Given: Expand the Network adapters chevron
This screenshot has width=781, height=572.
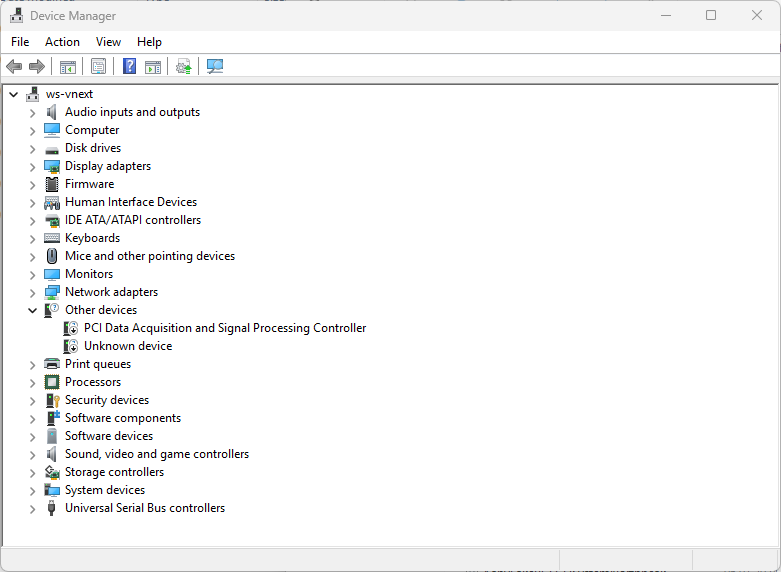Looking at the screenshot, I should (32, 292).
